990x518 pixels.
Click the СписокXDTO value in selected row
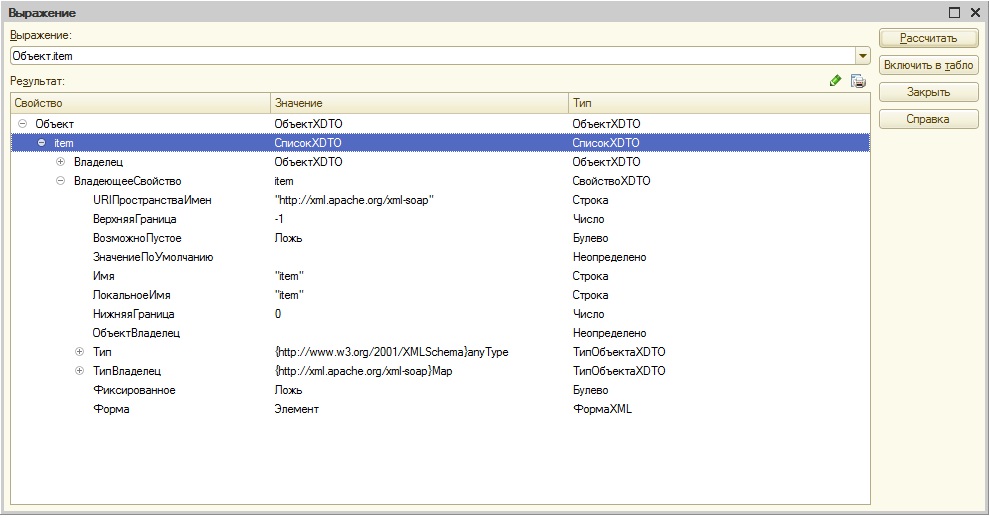(x=308, y=143)
